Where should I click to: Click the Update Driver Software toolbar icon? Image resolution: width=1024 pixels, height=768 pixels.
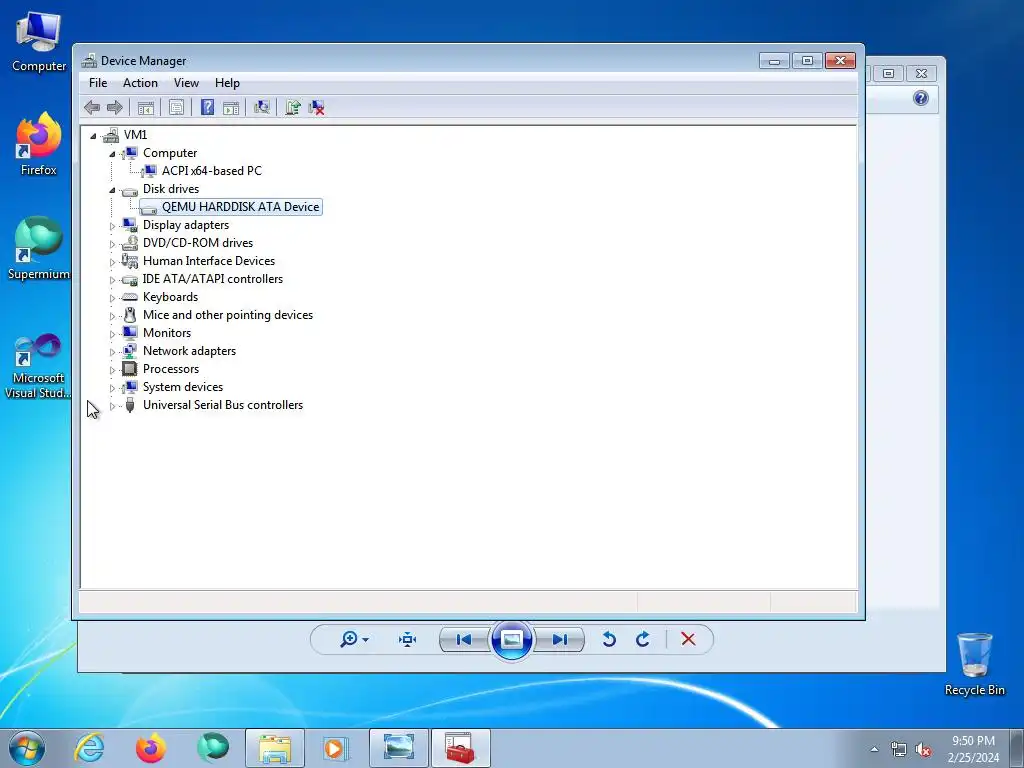pyautogui.click(x=293, y=107)
